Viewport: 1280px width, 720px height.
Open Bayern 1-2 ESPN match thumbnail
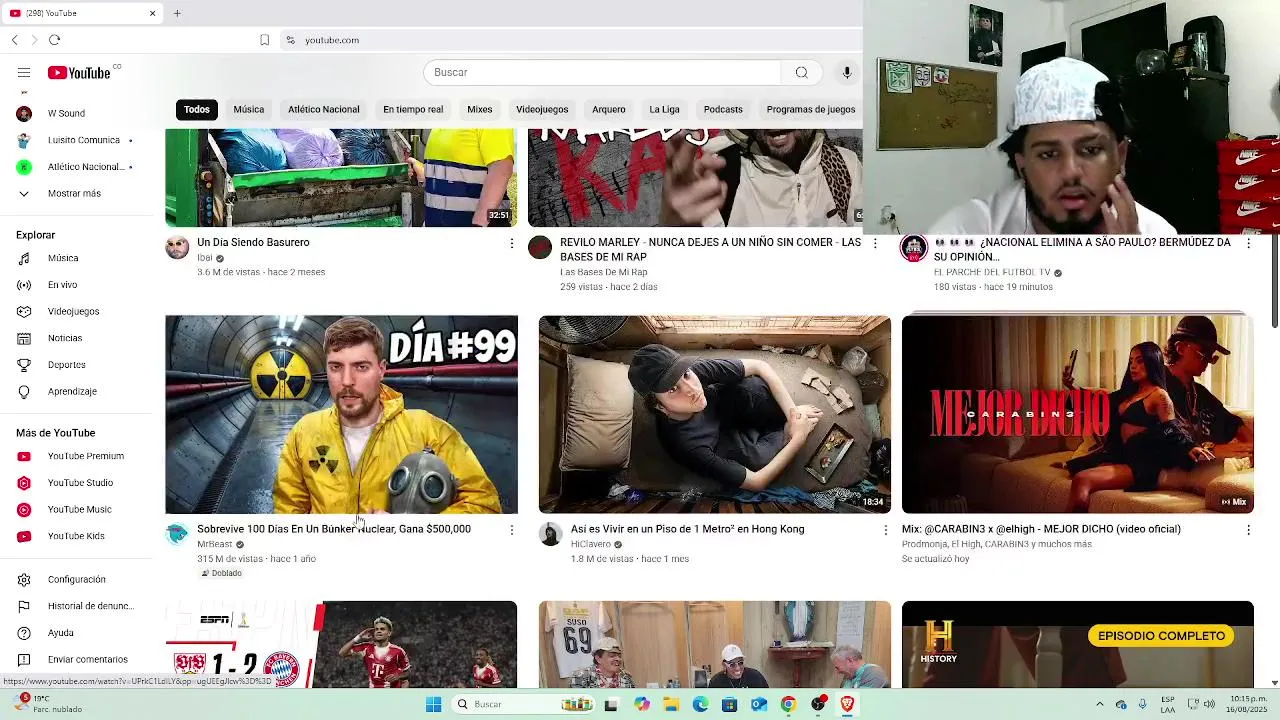click(342, 645)
